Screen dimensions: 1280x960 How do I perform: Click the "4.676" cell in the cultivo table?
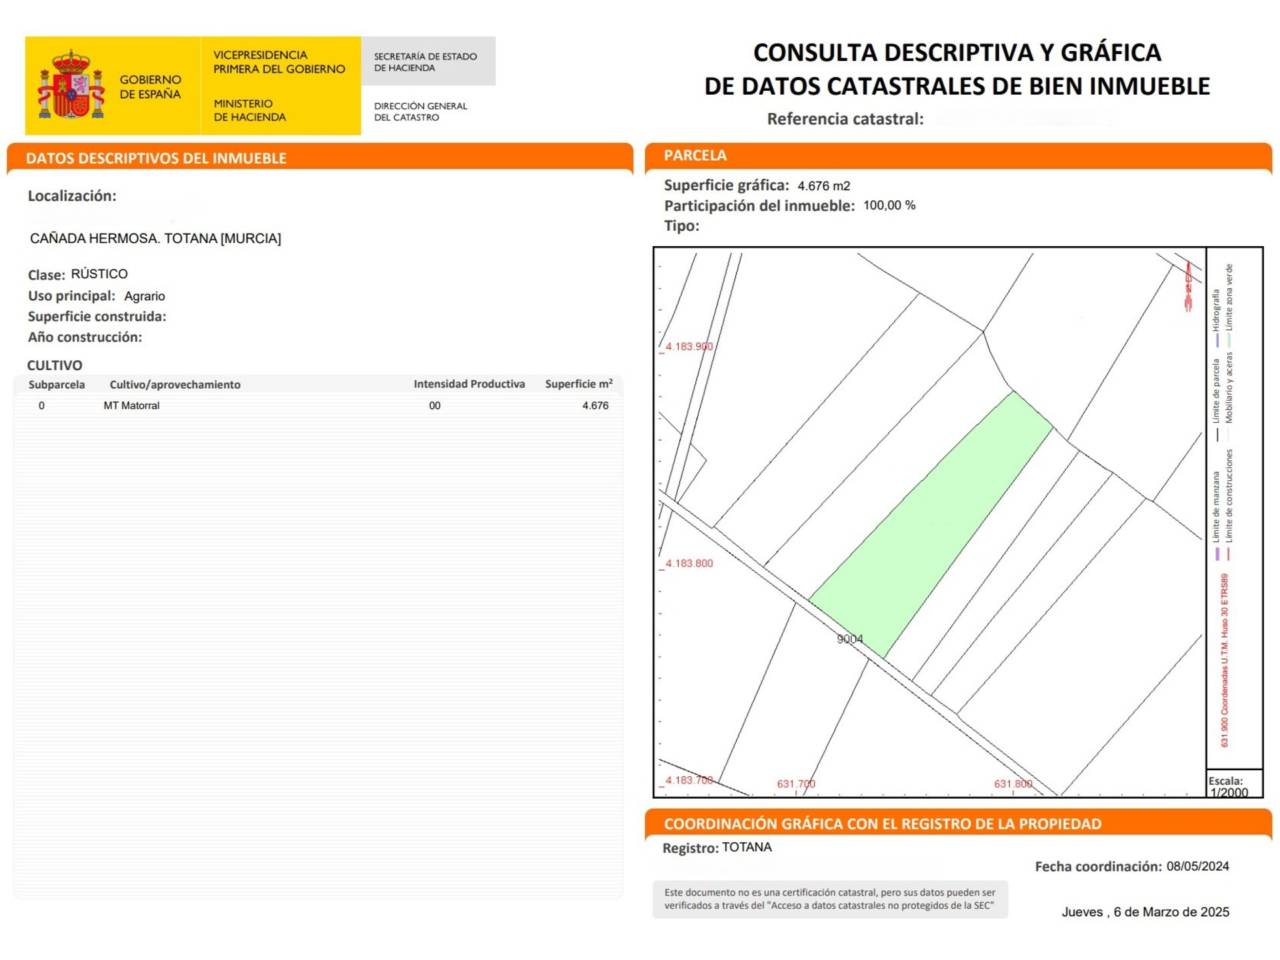[x=595, y=406]
